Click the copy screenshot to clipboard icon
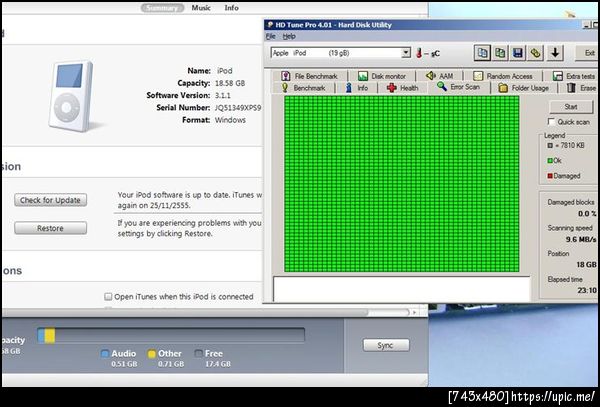Viewport: 600px width, 407px height. pos(500,53)
